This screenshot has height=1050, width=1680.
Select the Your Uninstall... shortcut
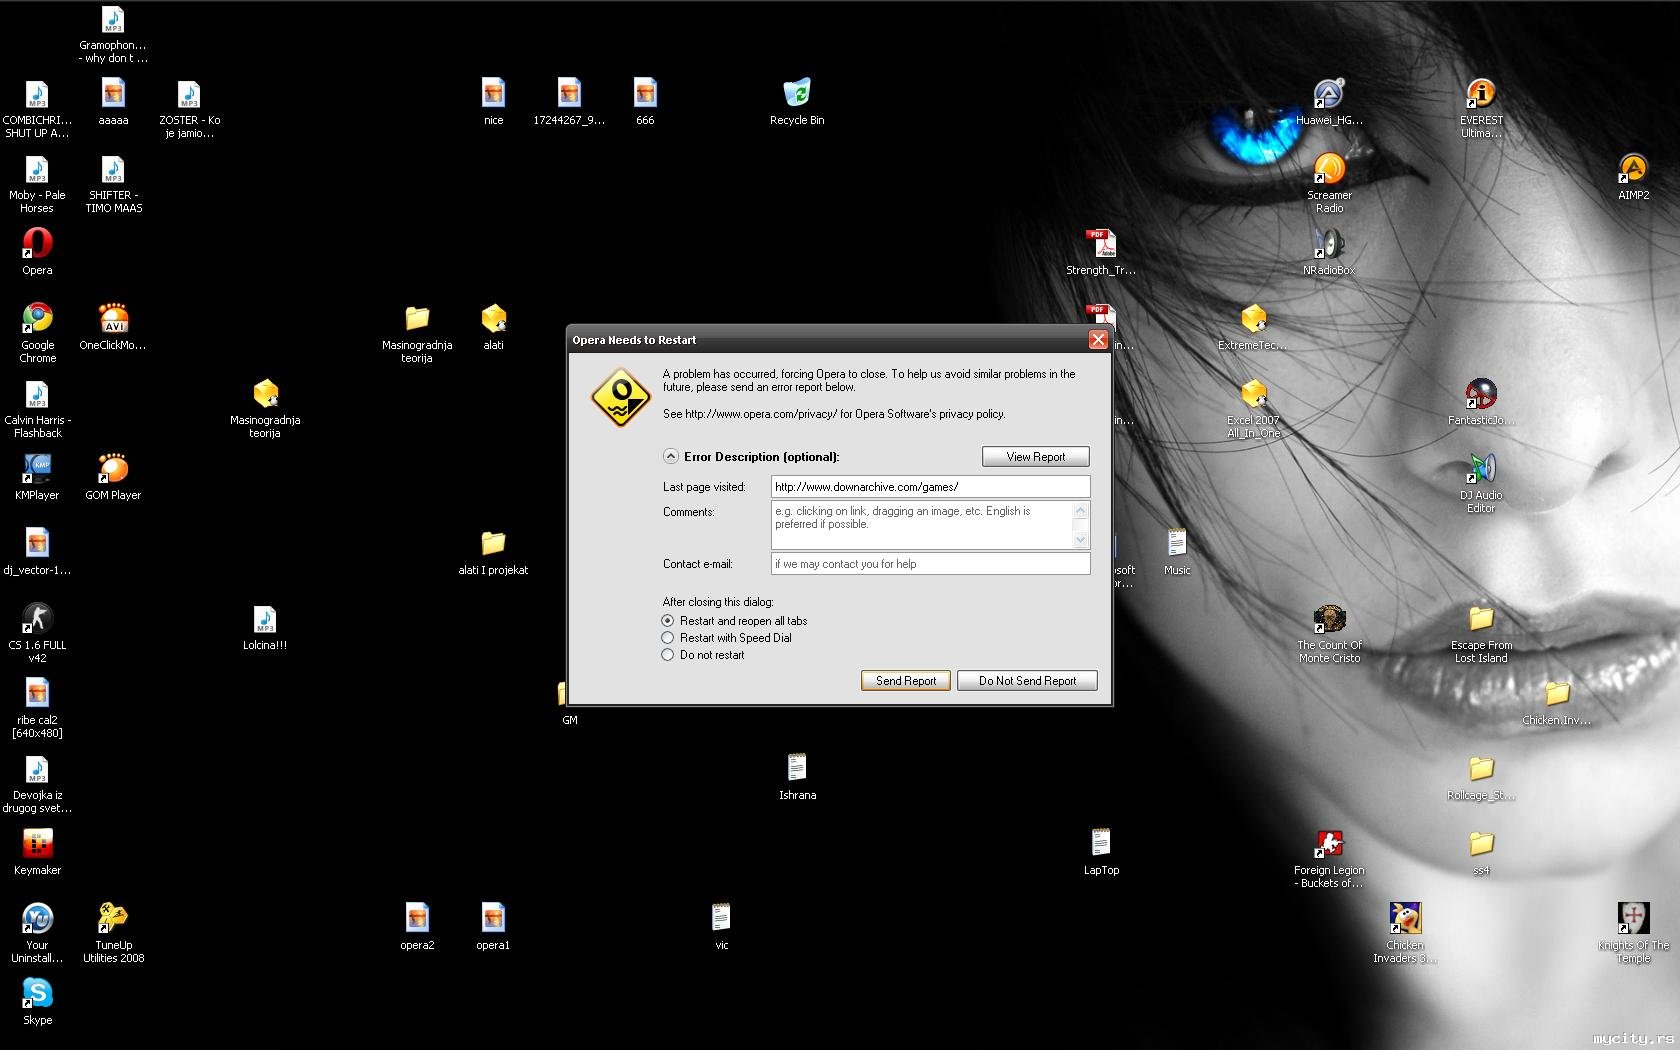[x=37, y=919]
